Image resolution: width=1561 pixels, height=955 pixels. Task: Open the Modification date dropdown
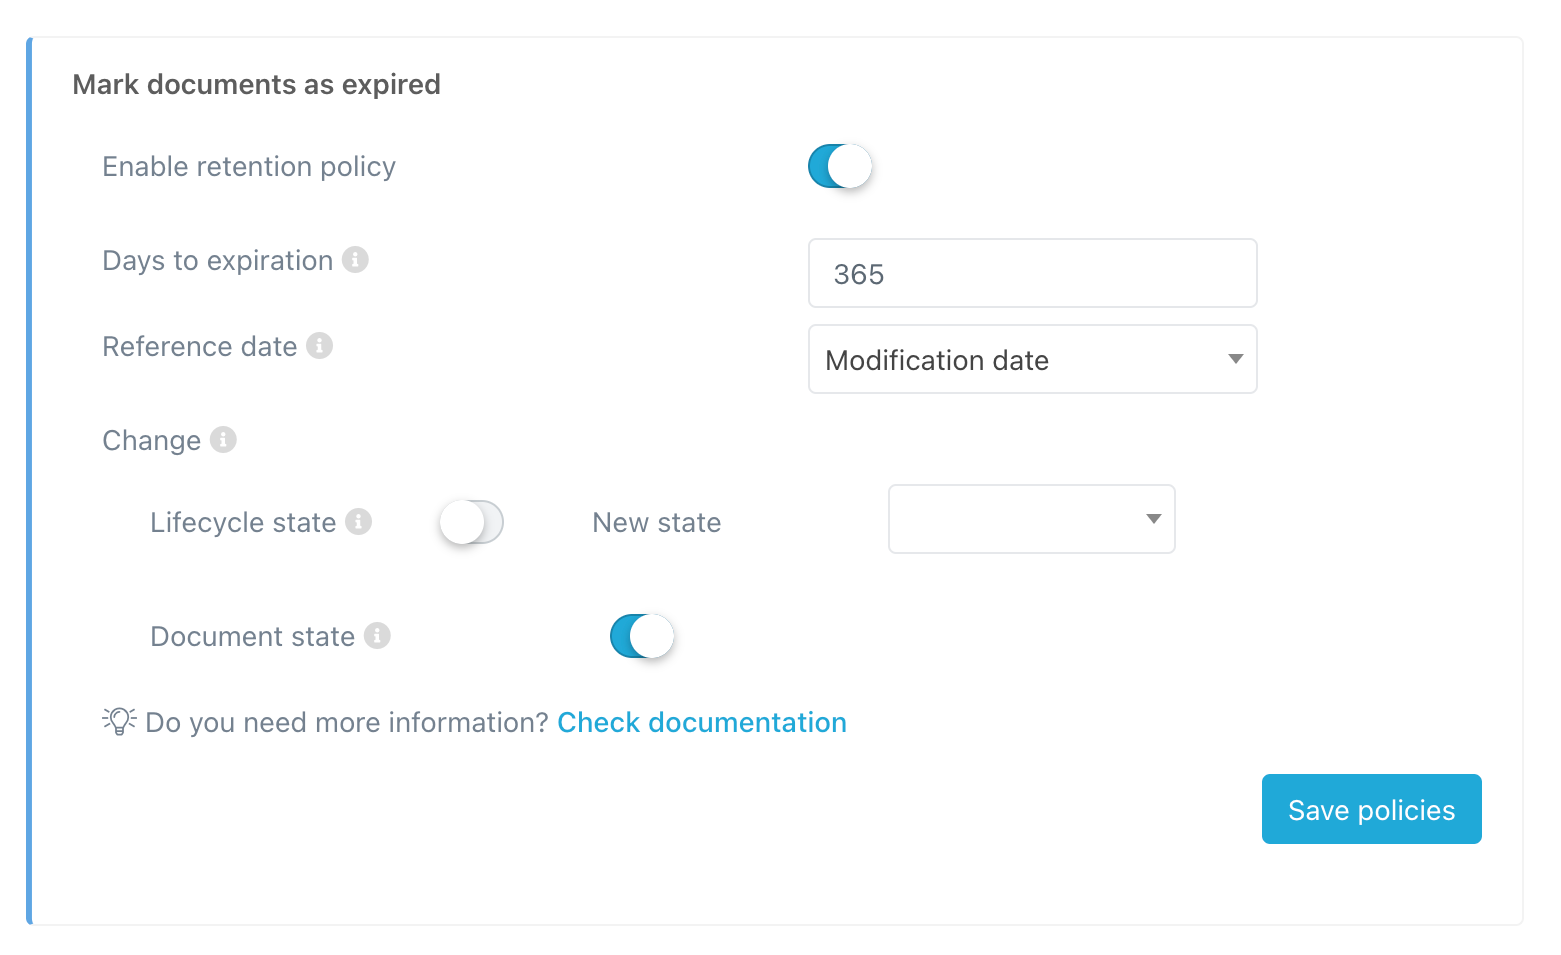pos(1031,359)
